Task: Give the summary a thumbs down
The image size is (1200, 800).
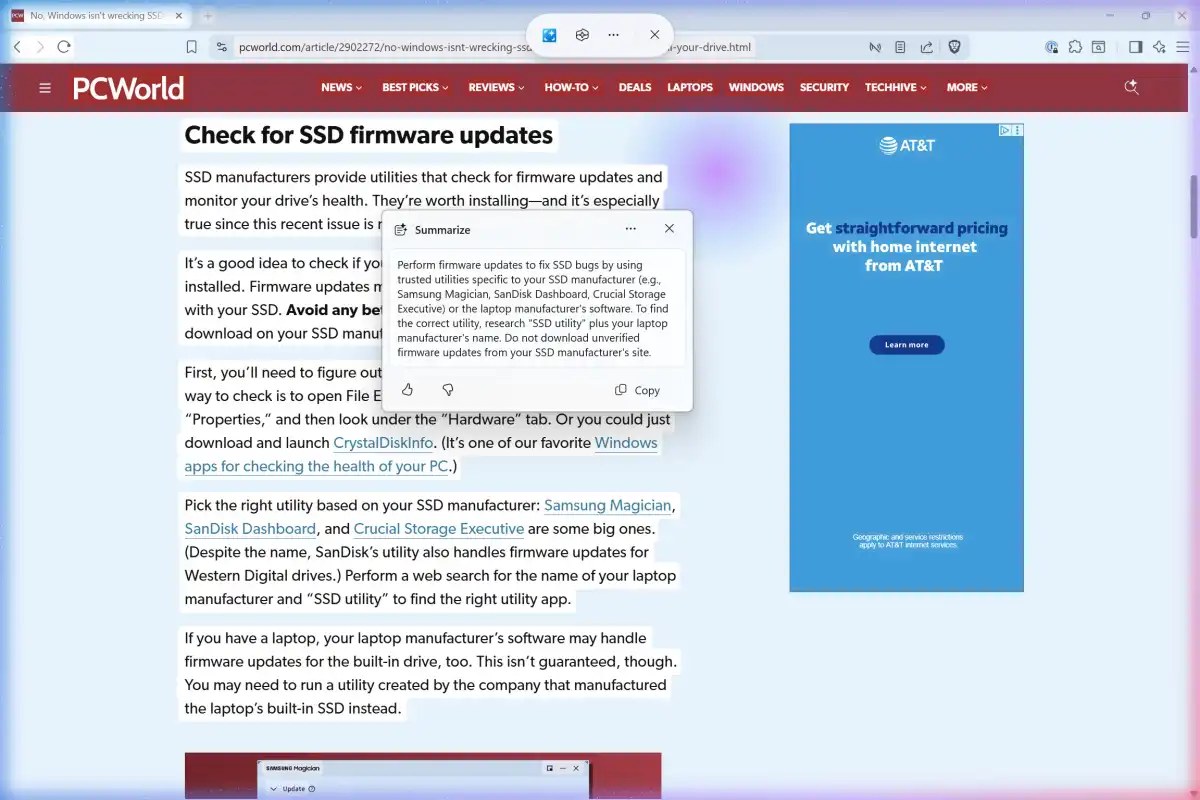Action: point(448,390)
